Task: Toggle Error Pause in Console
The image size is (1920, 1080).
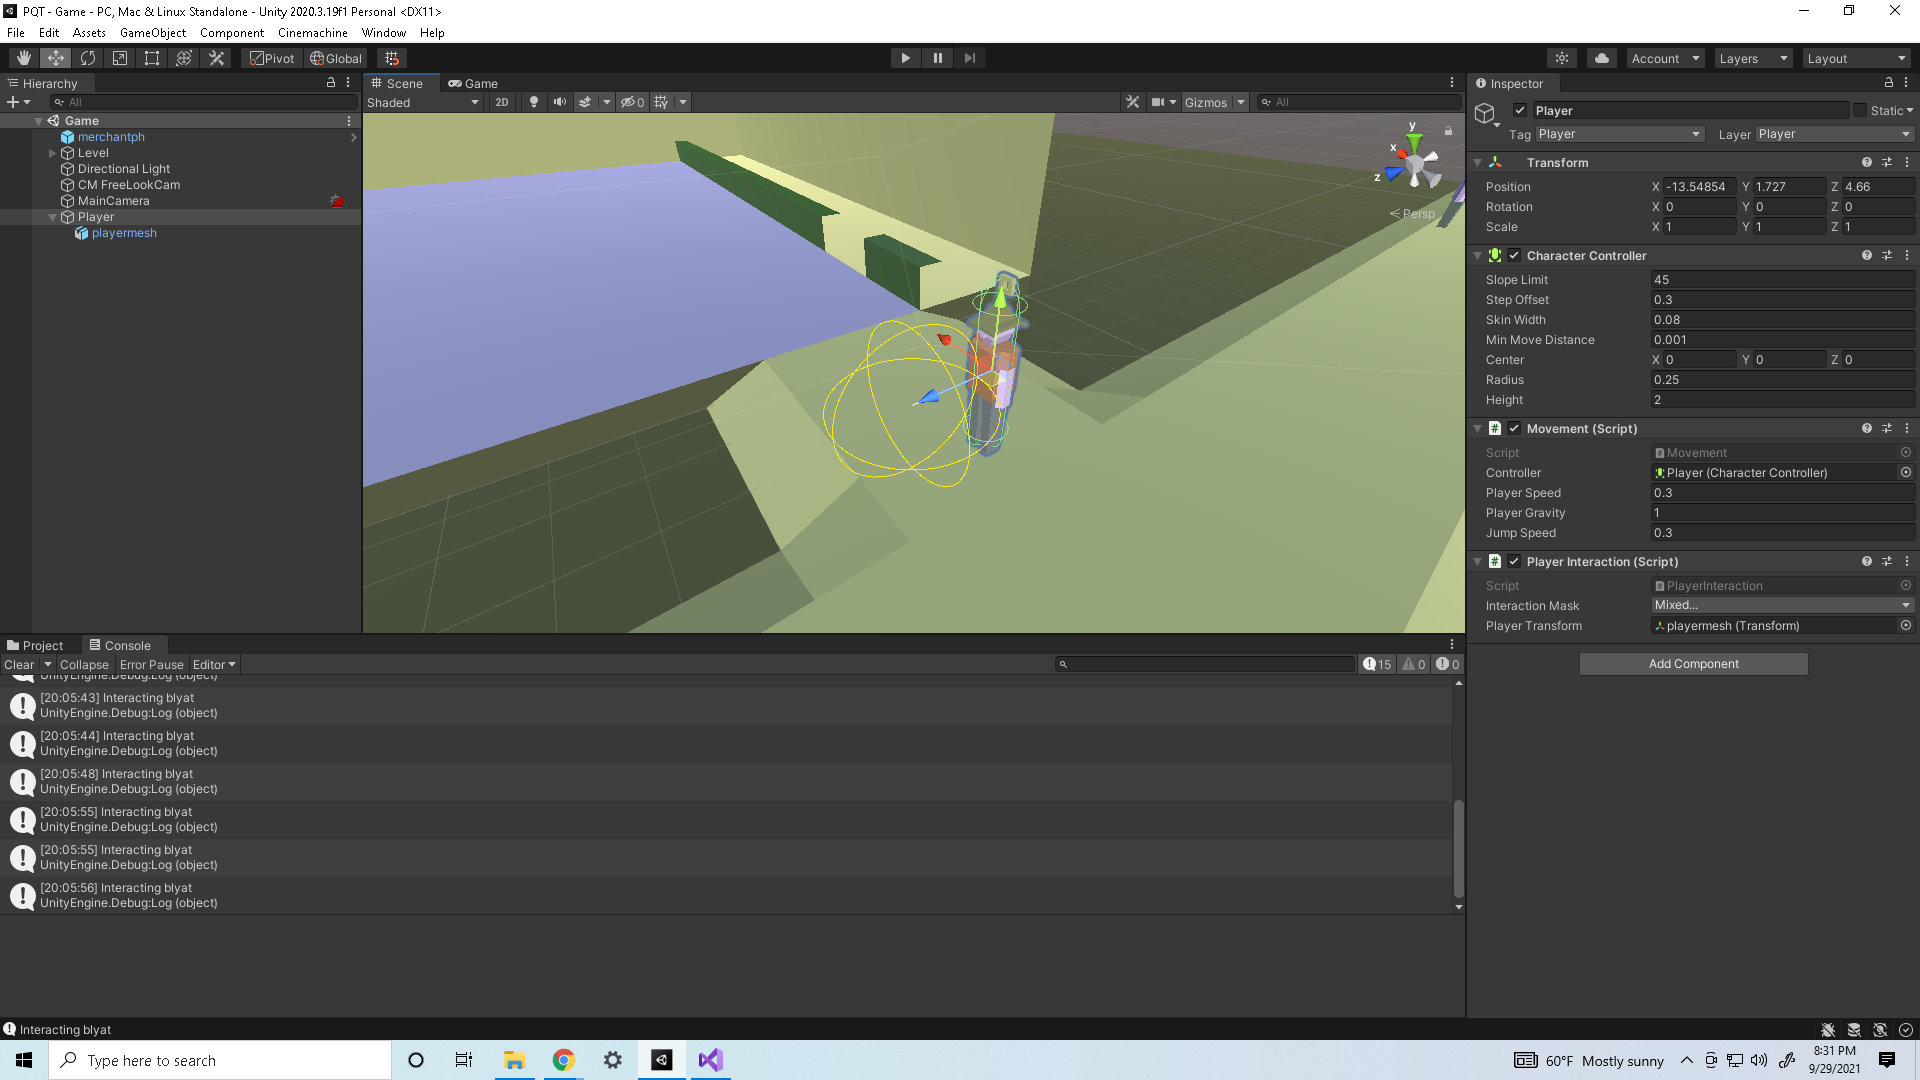Action: pos(152,664)
